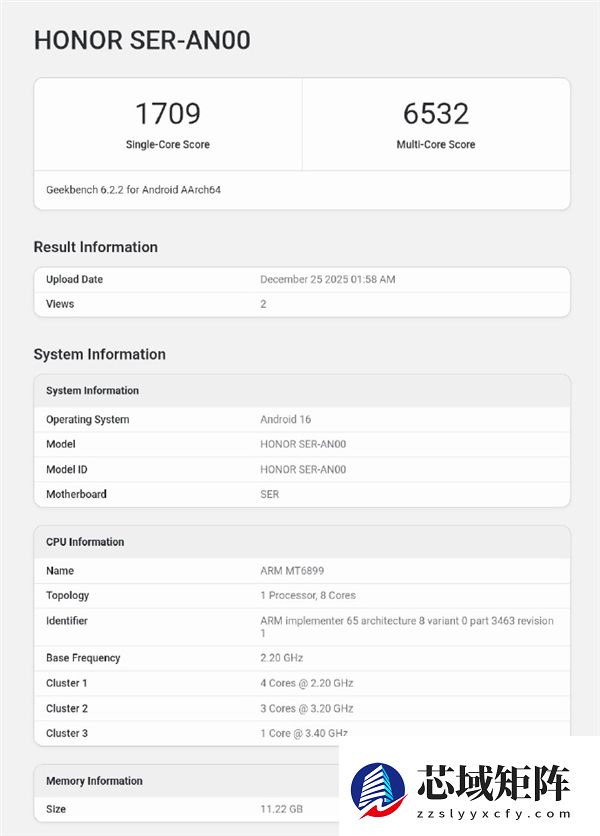Click the Geekbench 6.2.2 for Android AArch64 text
The height and width of the screenshot is (836, 600).
pos(133,189)
